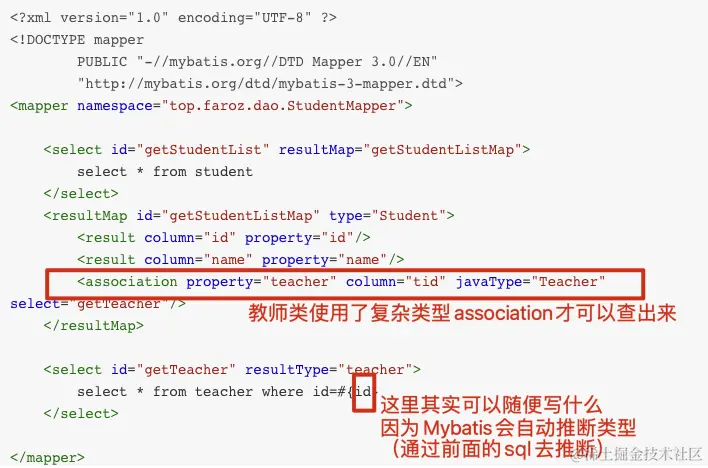708x468 pixels.
Task: Click the 'select * from student' query
Action: [x=165, y=172]
